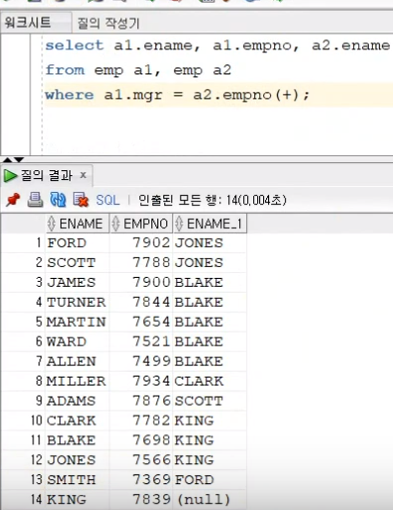Click the 7369 EMPNO value

coord(151,480)
